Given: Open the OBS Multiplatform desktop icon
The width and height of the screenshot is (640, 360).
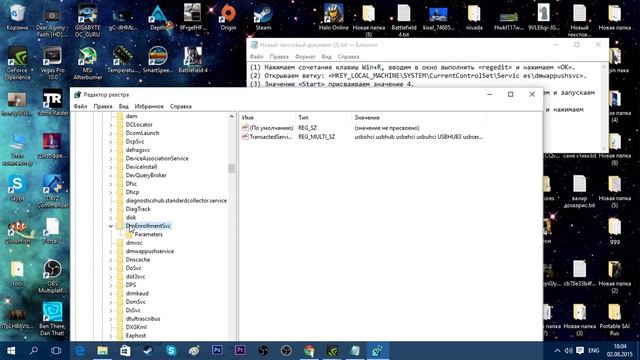Looking at the screenshot, I should pyautogui.click(x=52, y=276).
